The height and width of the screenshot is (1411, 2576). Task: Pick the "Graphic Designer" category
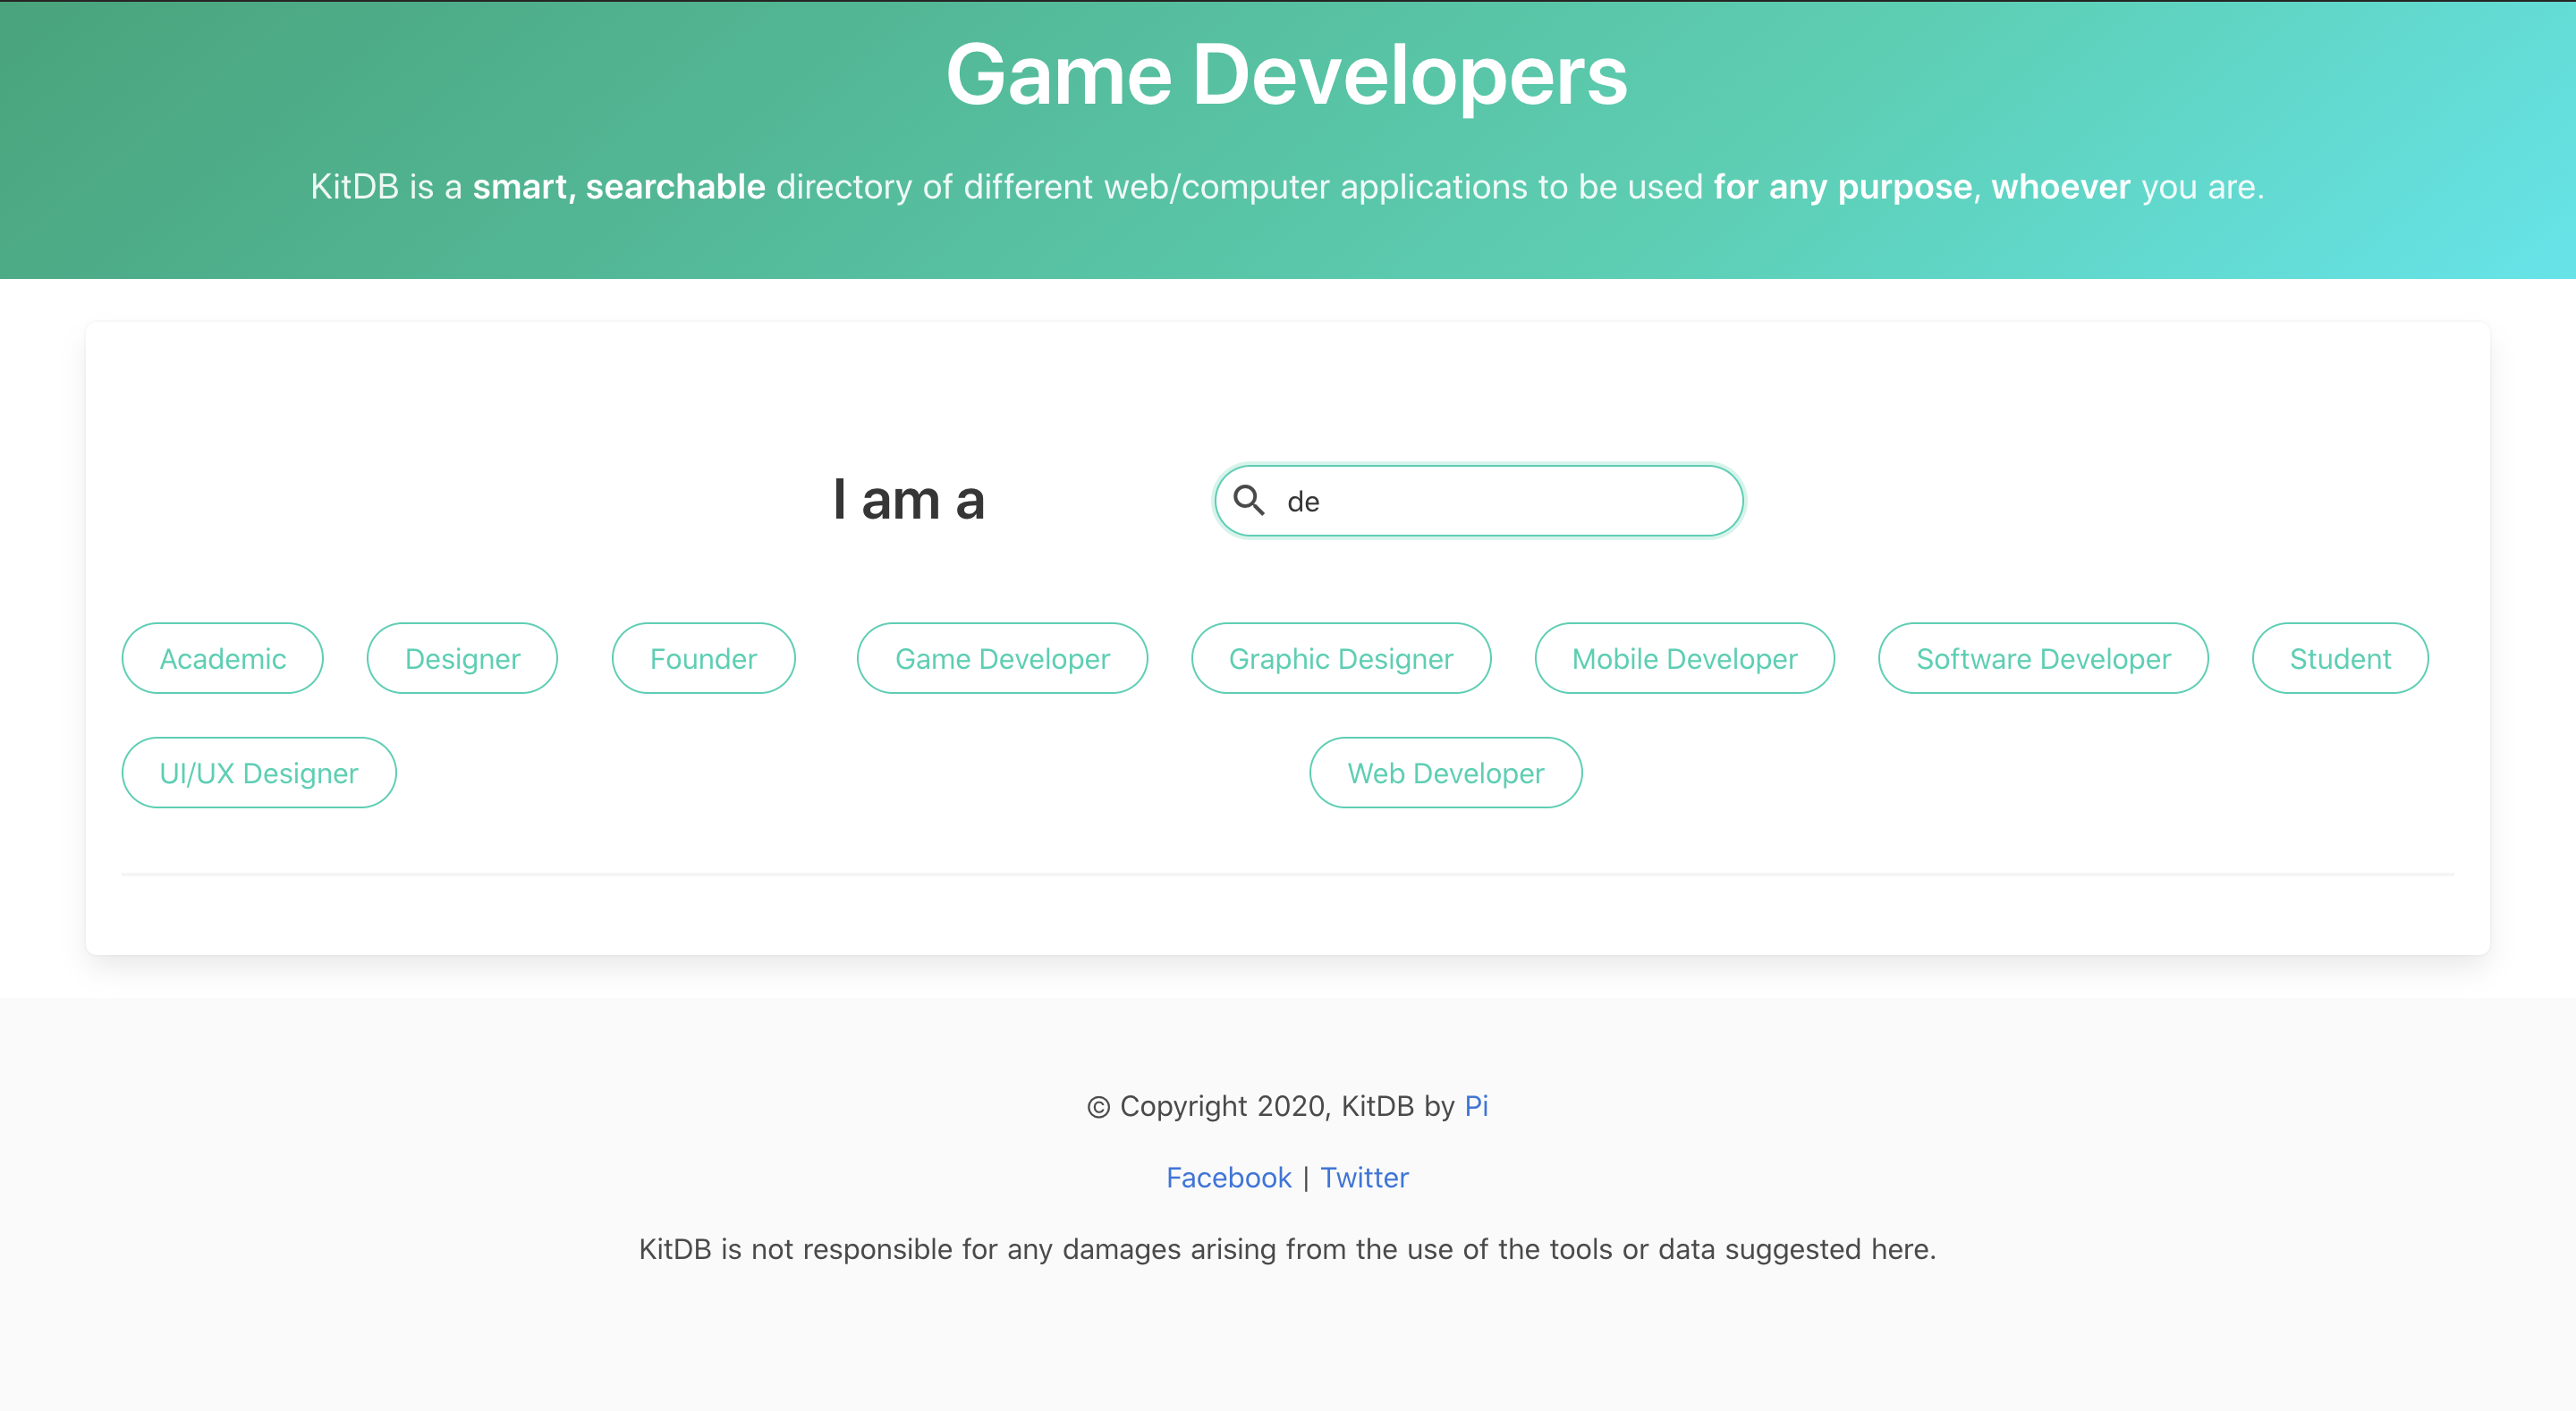coord(1341,658)
